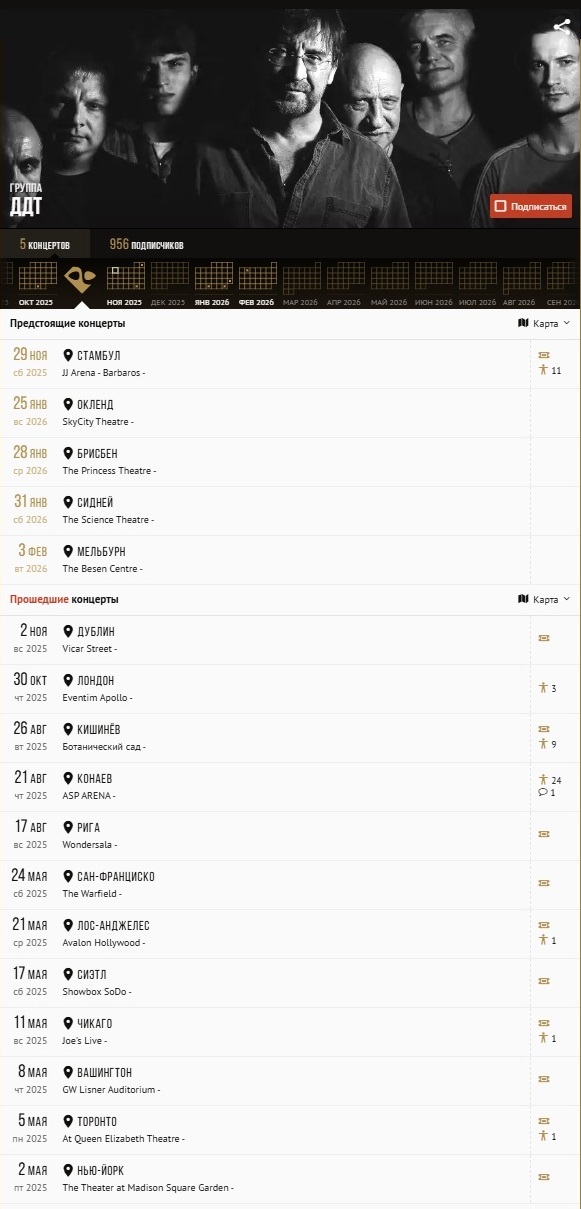
Task: Click the attendees icon on the Лондон row
Action: click(544, 688)
